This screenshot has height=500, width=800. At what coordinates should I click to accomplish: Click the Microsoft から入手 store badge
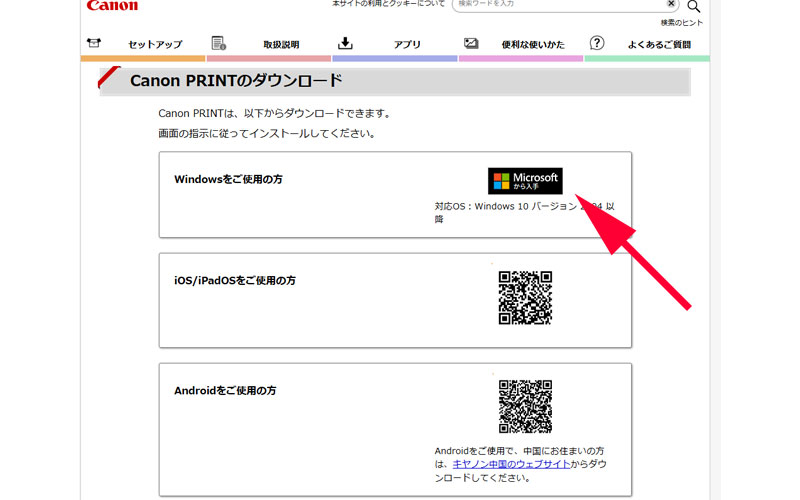coord(525,180)
